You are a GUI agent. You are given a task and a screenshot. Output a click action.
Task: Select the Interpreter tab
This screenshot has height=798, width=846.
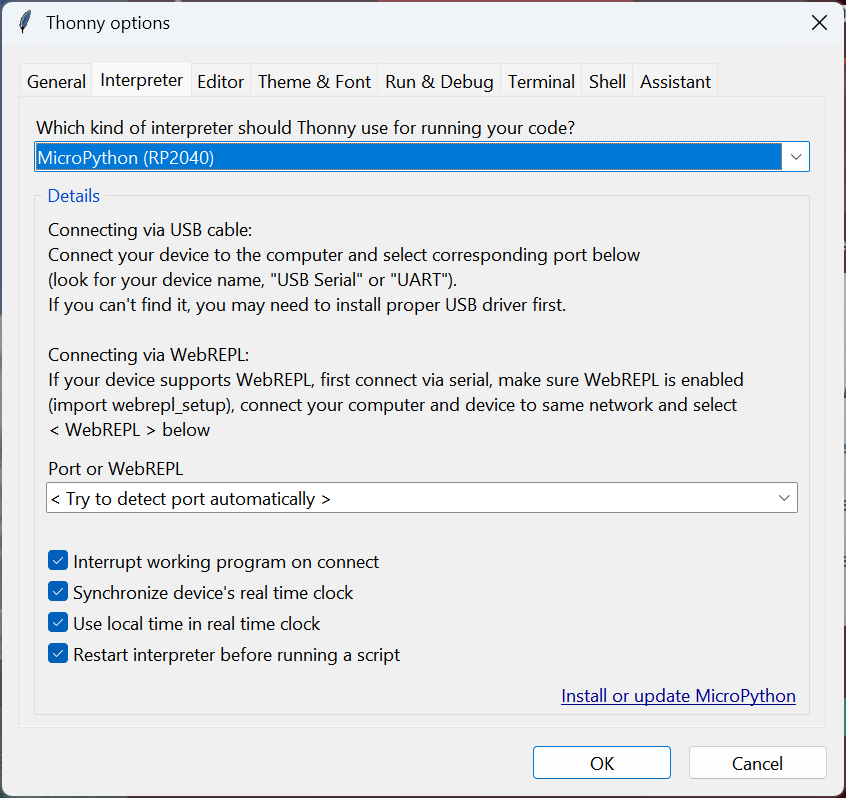point(142,80)
